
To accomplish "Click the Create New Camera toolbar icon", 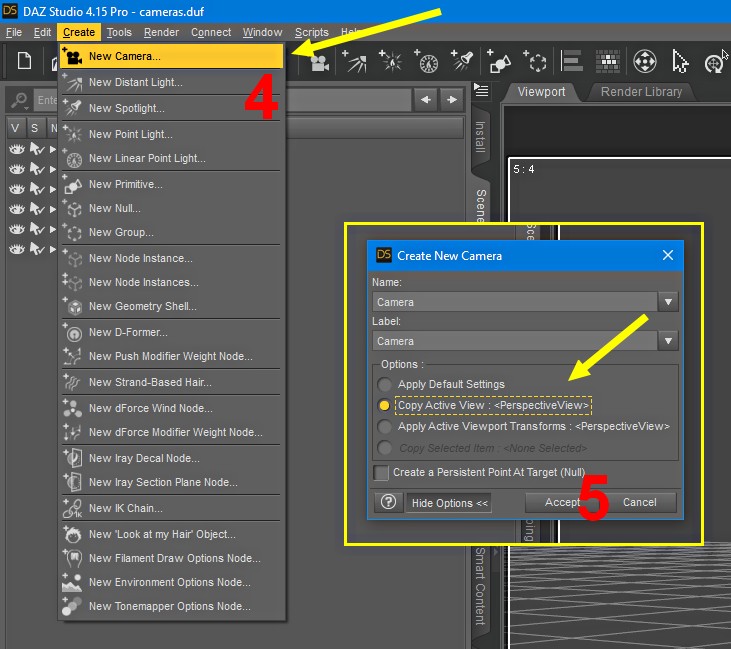I will point(320,62).
